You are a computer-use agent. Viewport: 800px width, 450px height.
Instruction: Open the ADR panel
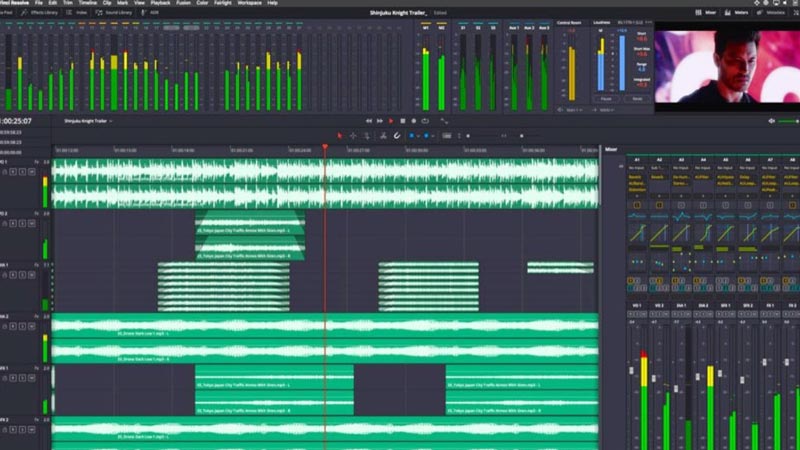click(x=154, y=12)
